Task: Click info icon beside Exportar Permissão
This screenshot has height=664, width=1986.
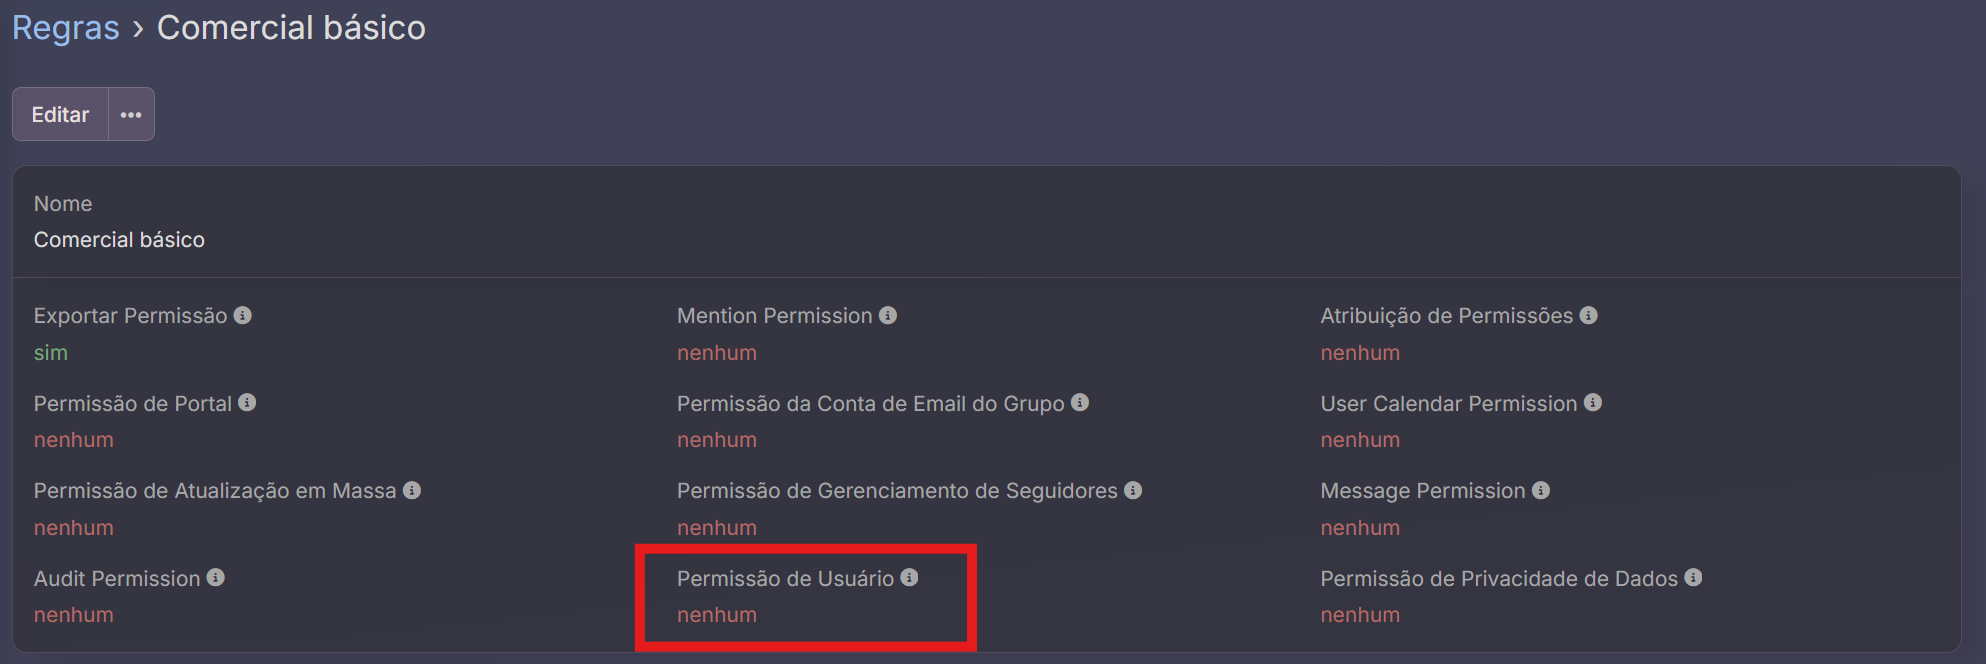Action: click(243, 315)
